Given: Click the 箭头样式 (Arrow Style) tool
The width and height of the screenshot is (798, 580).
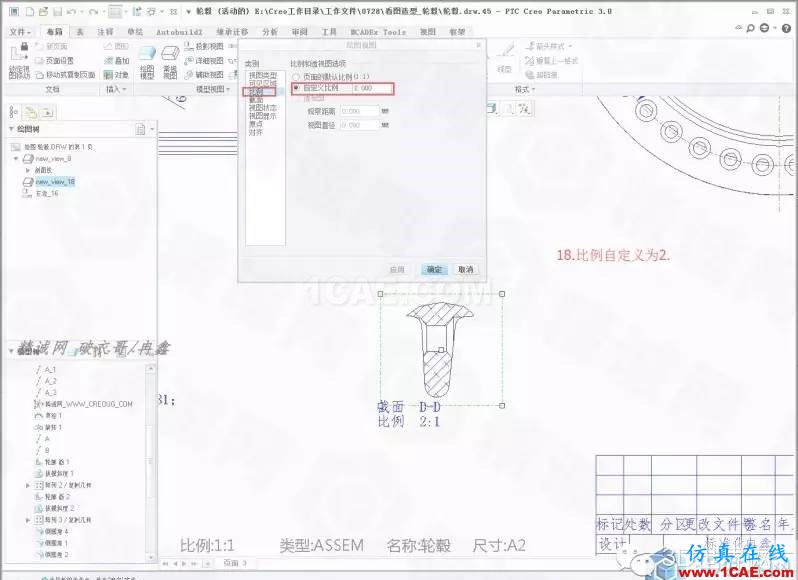Looking at the screenshot, I should [x=549, y=46].
